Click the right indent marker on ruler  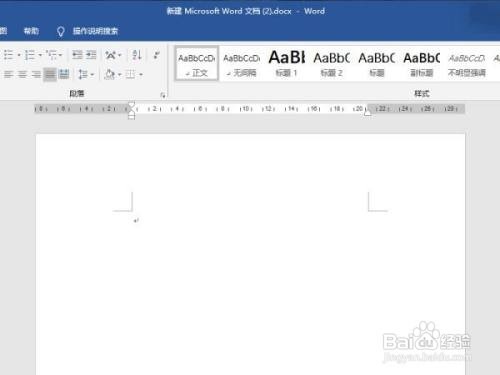click(367, 113)
